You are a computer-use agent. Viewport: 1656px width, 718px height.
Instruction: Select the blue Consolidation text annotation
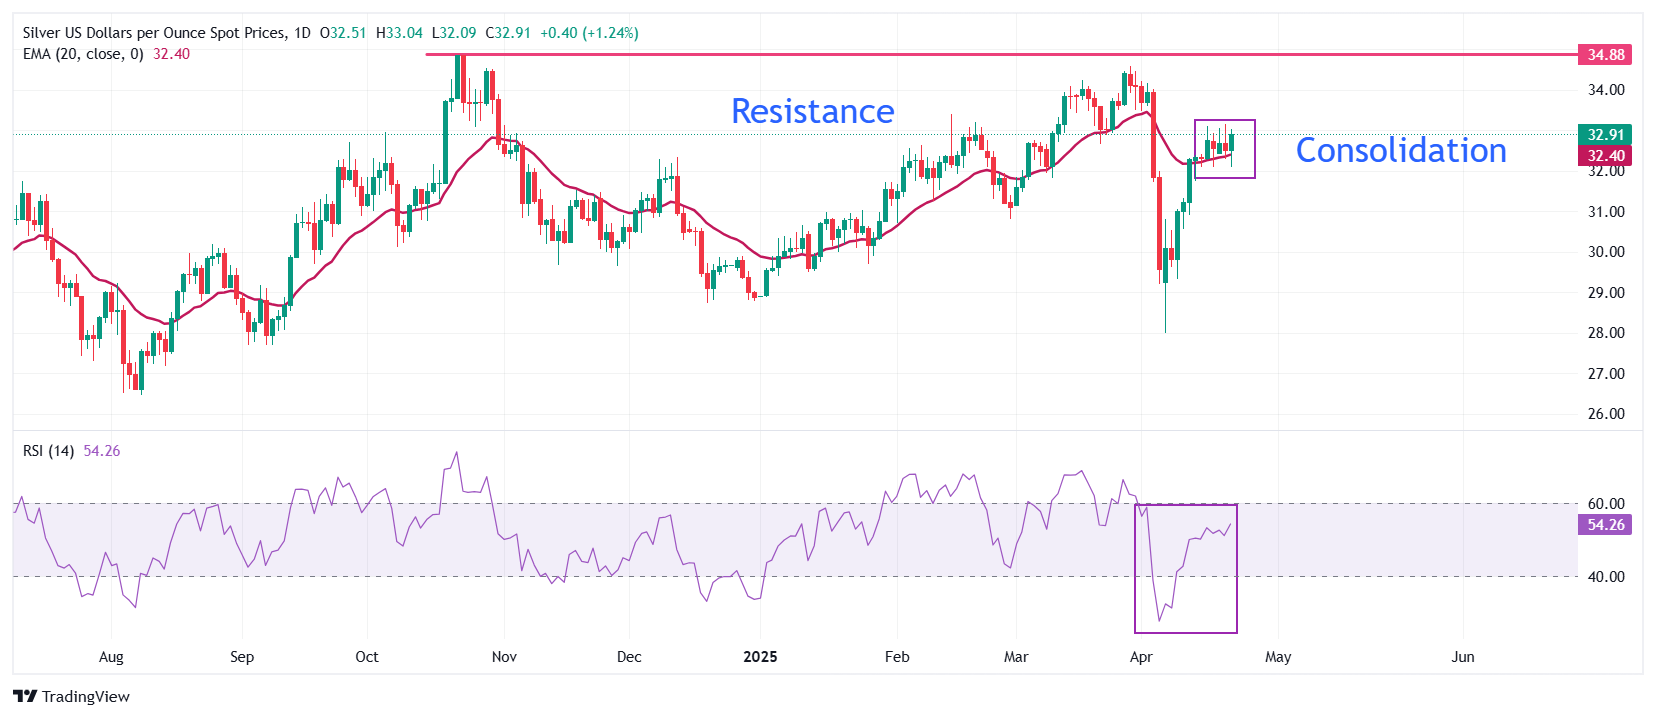pos(1400,150)
